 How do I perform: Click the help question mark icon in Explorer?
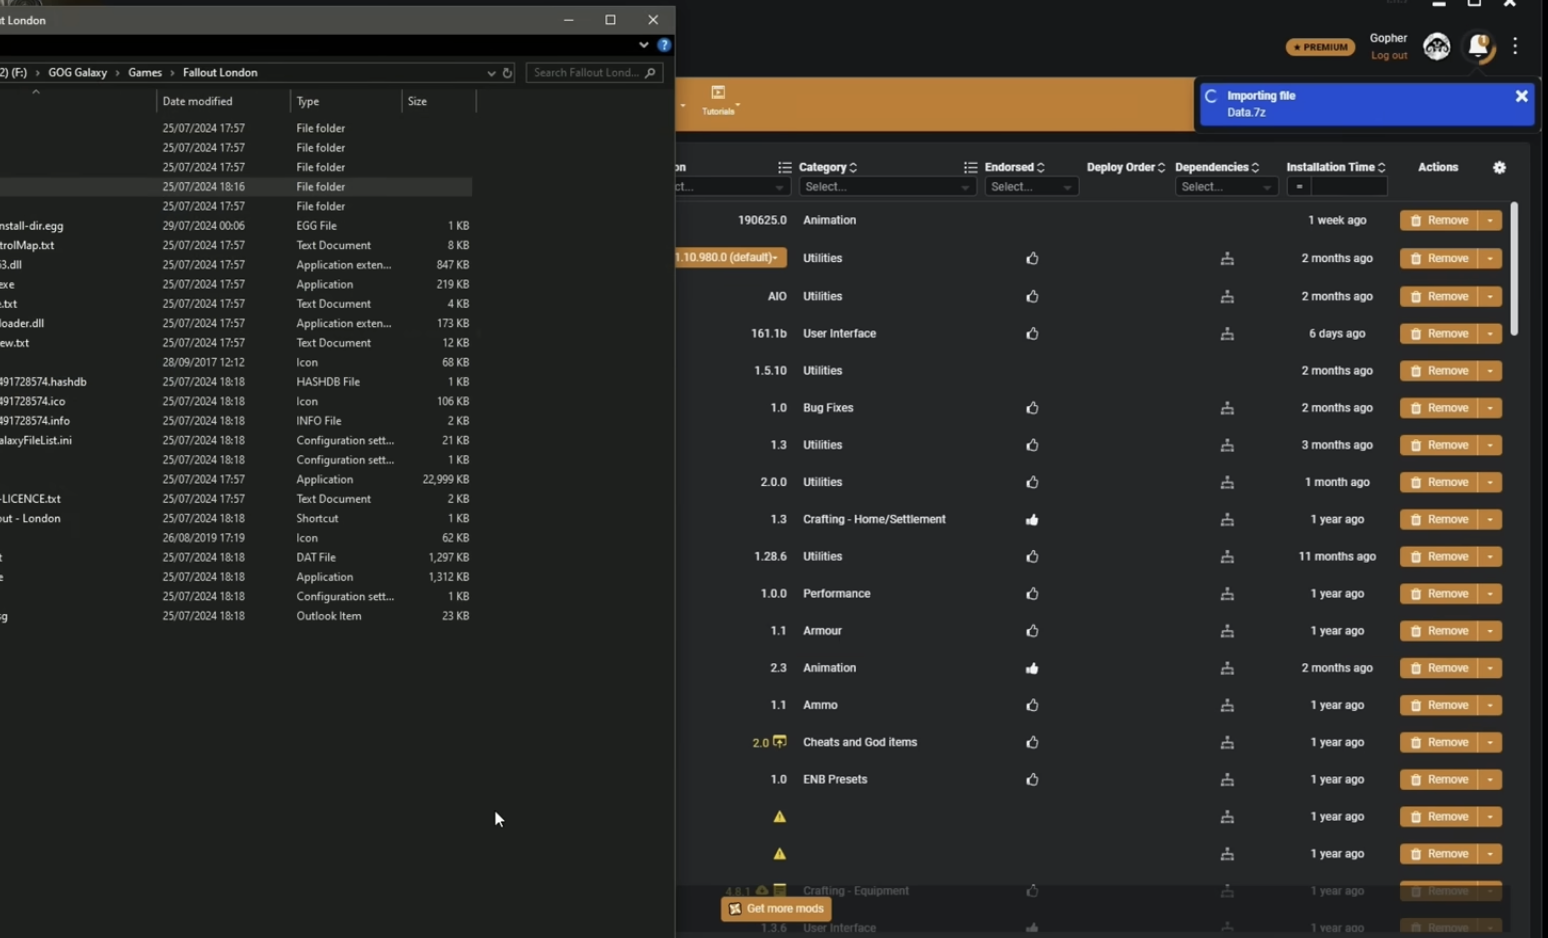click(x=664, y=45)
